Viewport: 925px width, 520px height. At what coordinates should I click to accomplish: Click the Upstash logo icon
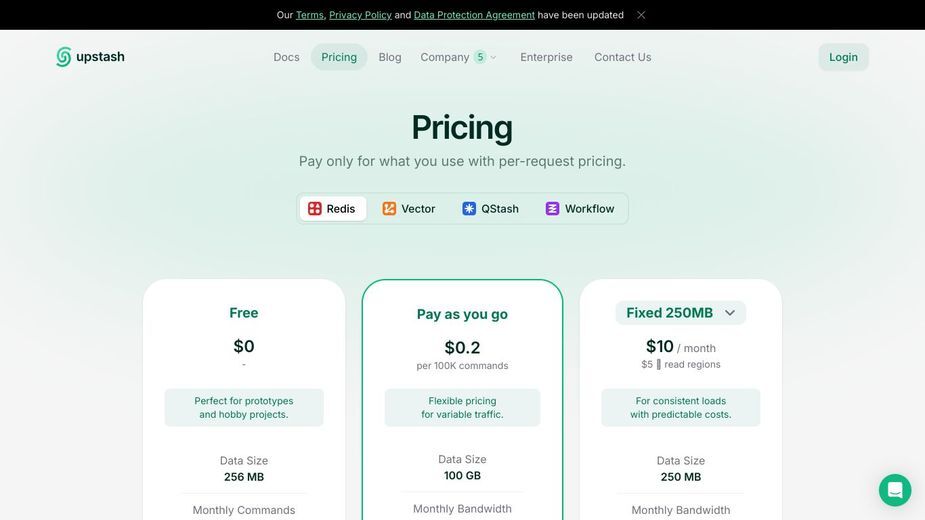[x=63, y=57]
